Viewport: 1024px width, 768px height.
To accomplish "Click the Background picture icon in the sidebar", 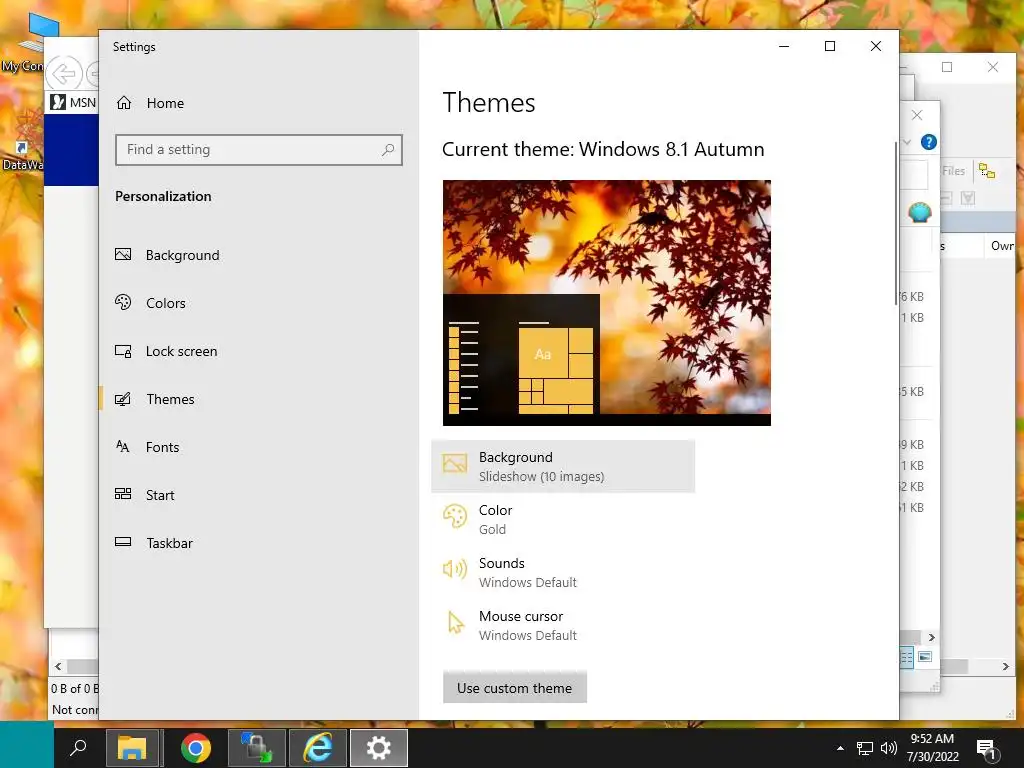I will [x=123, y=255].
